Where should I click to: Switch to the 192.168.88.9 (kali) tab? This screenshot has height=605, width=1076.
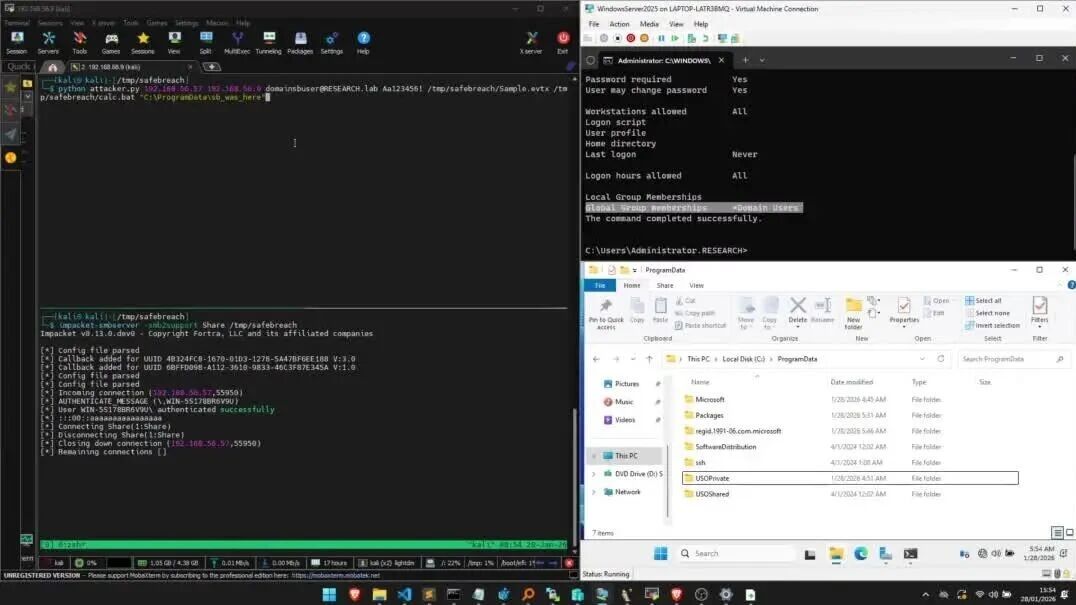130,67
